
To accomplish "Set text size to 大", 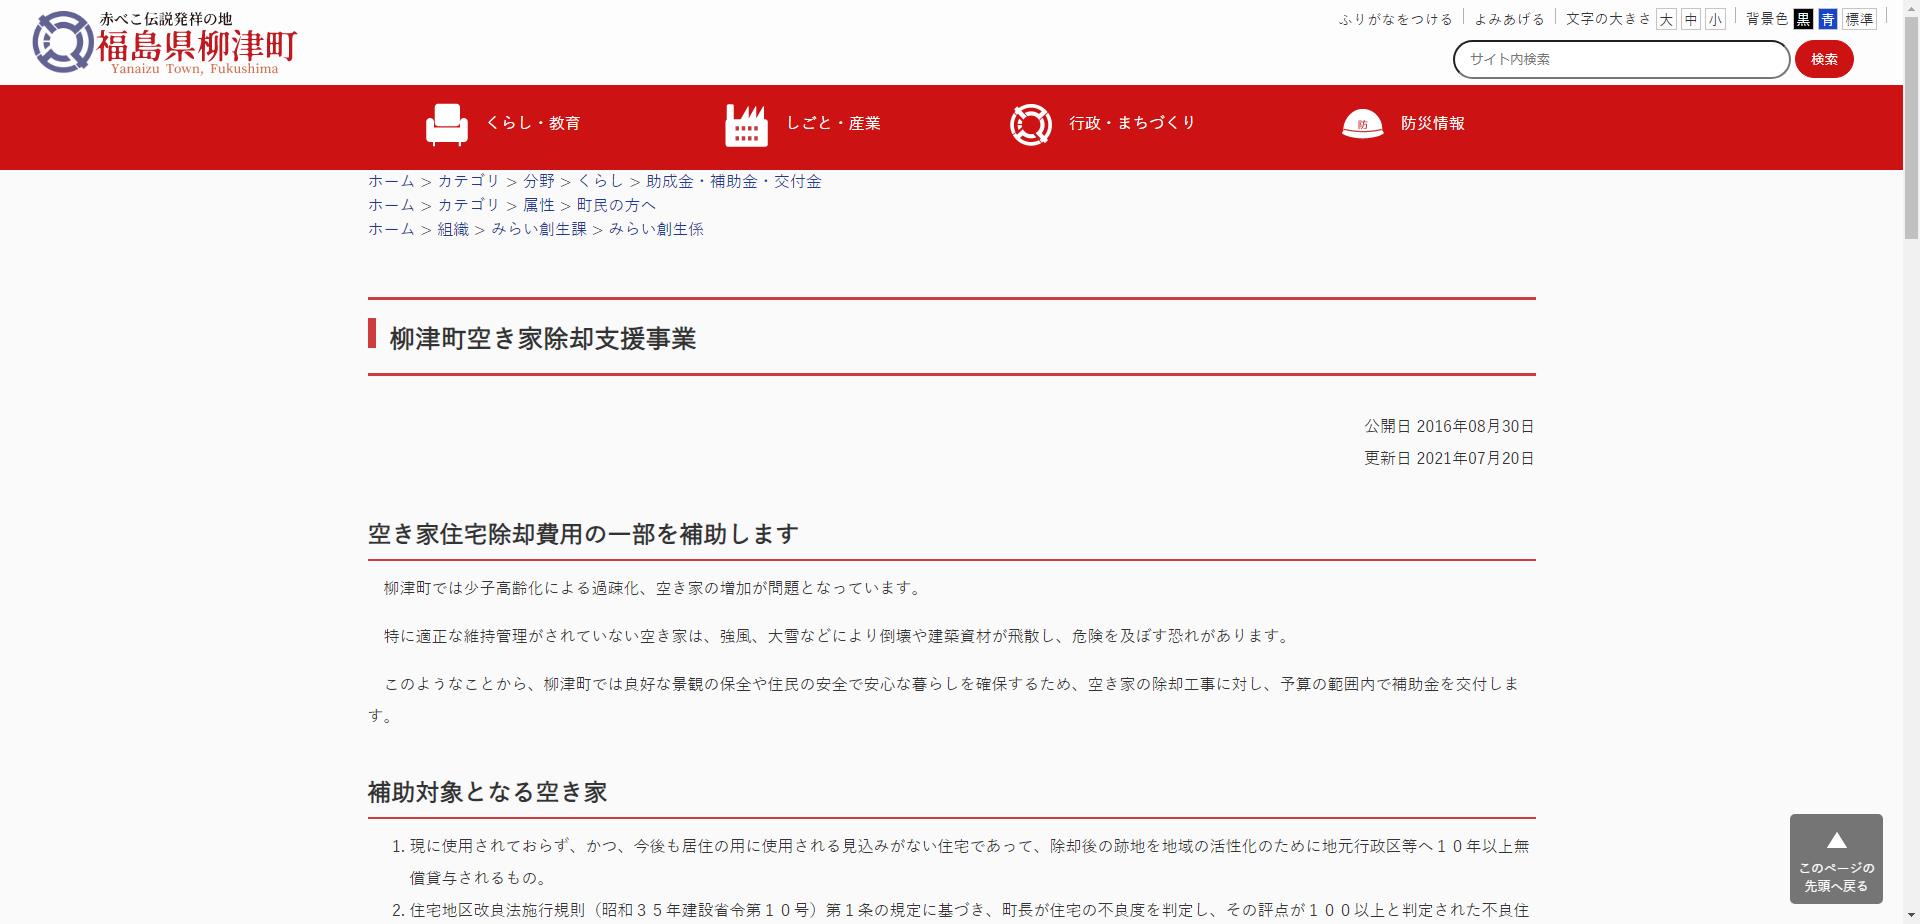I will click(x=1666, y=19).
